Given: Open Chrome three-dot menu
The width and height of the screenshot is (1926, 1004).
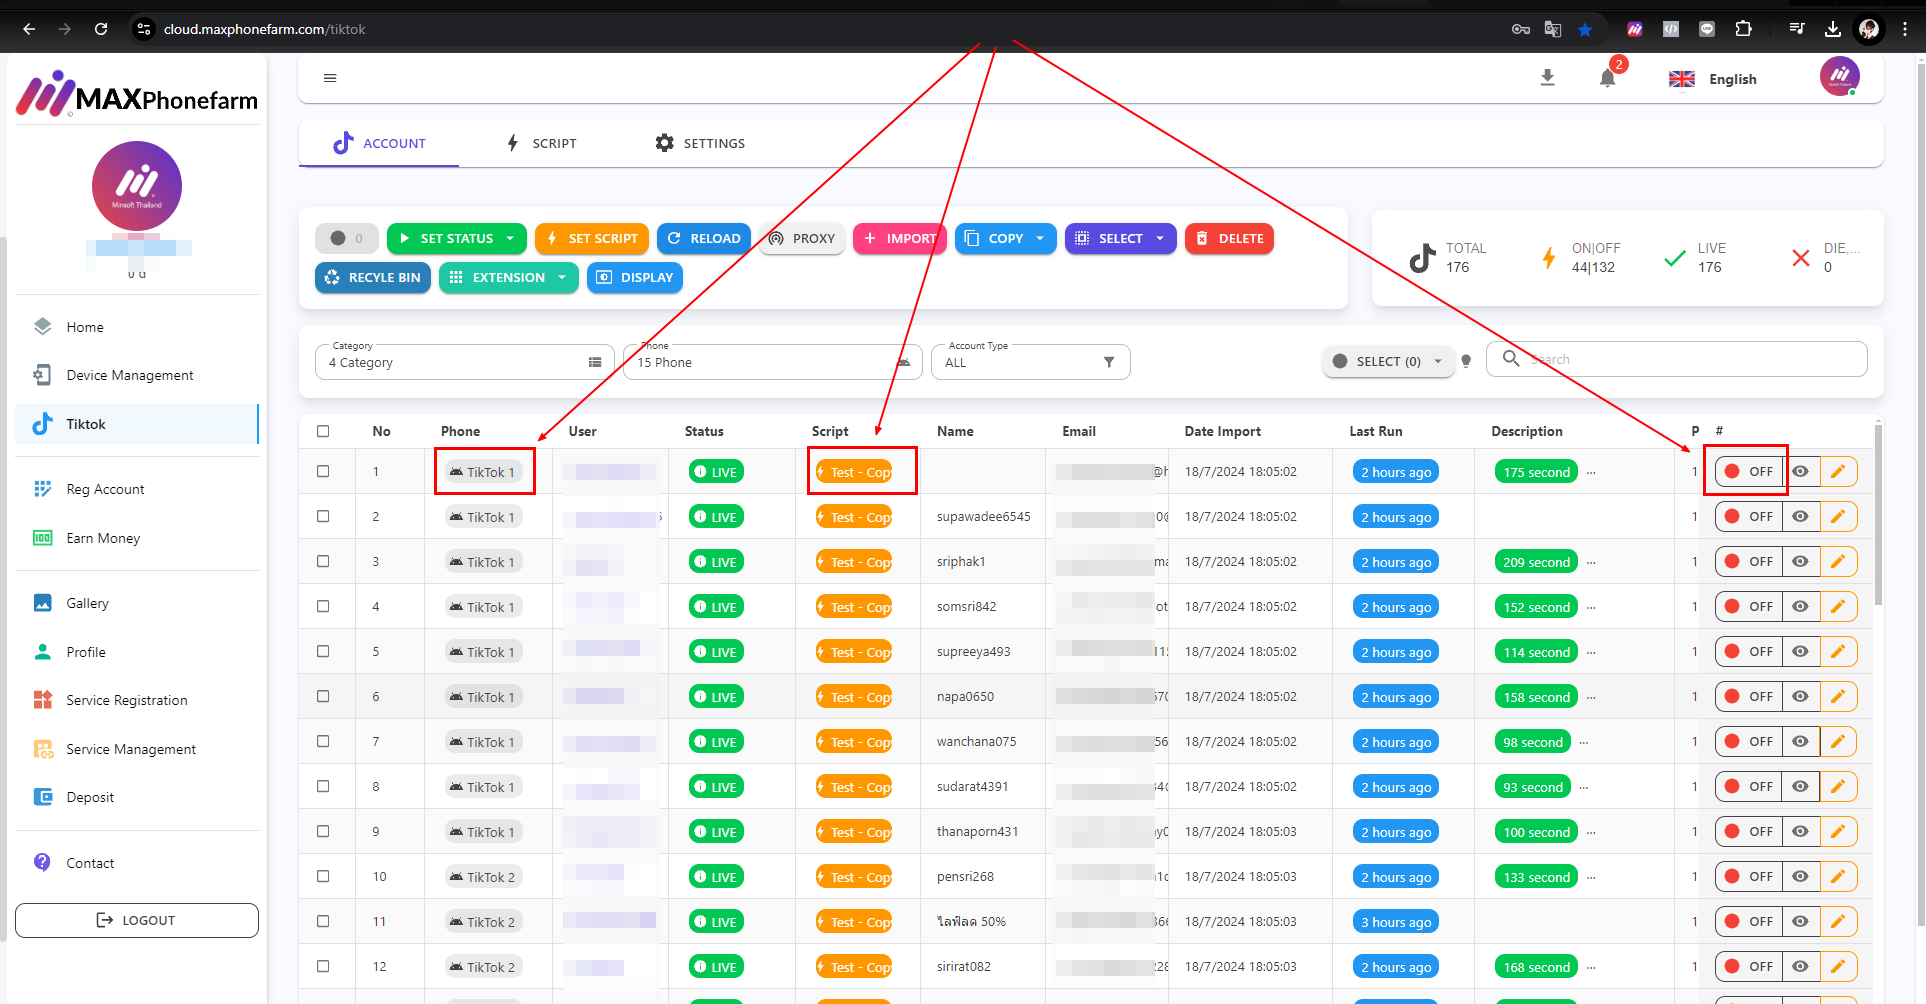Looking at the screenshot, I should [x=1905, y=29].
